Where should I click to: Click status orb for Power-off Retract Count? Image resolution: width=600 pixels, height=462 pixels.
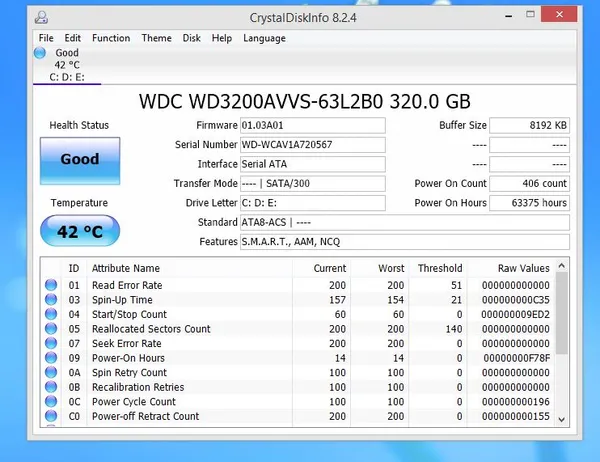(51, 416)
